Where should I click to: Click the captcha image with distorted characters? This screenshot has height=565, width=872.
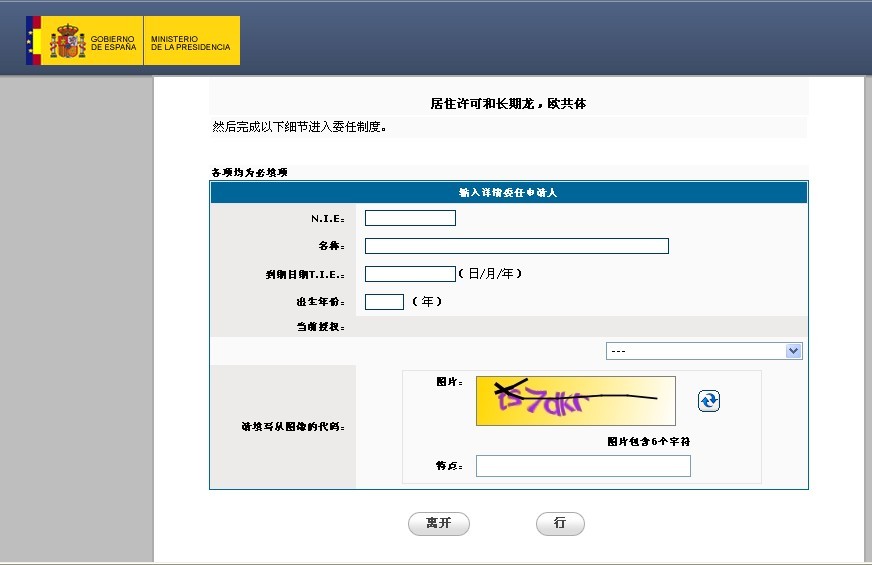575,400
